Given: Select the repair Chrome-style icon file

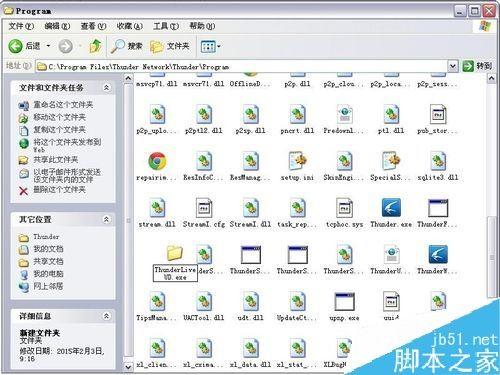Looking at the screenshot, I should coord(157,161).
